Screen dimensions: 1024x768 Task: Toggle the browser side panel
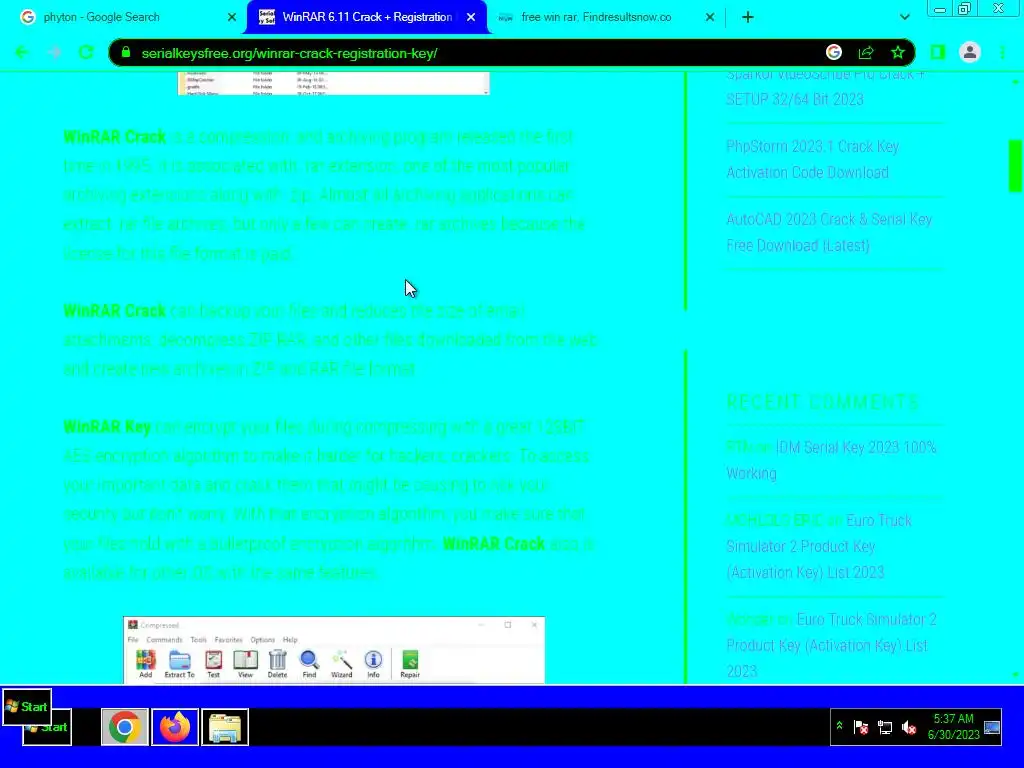(x=938, y=52)
